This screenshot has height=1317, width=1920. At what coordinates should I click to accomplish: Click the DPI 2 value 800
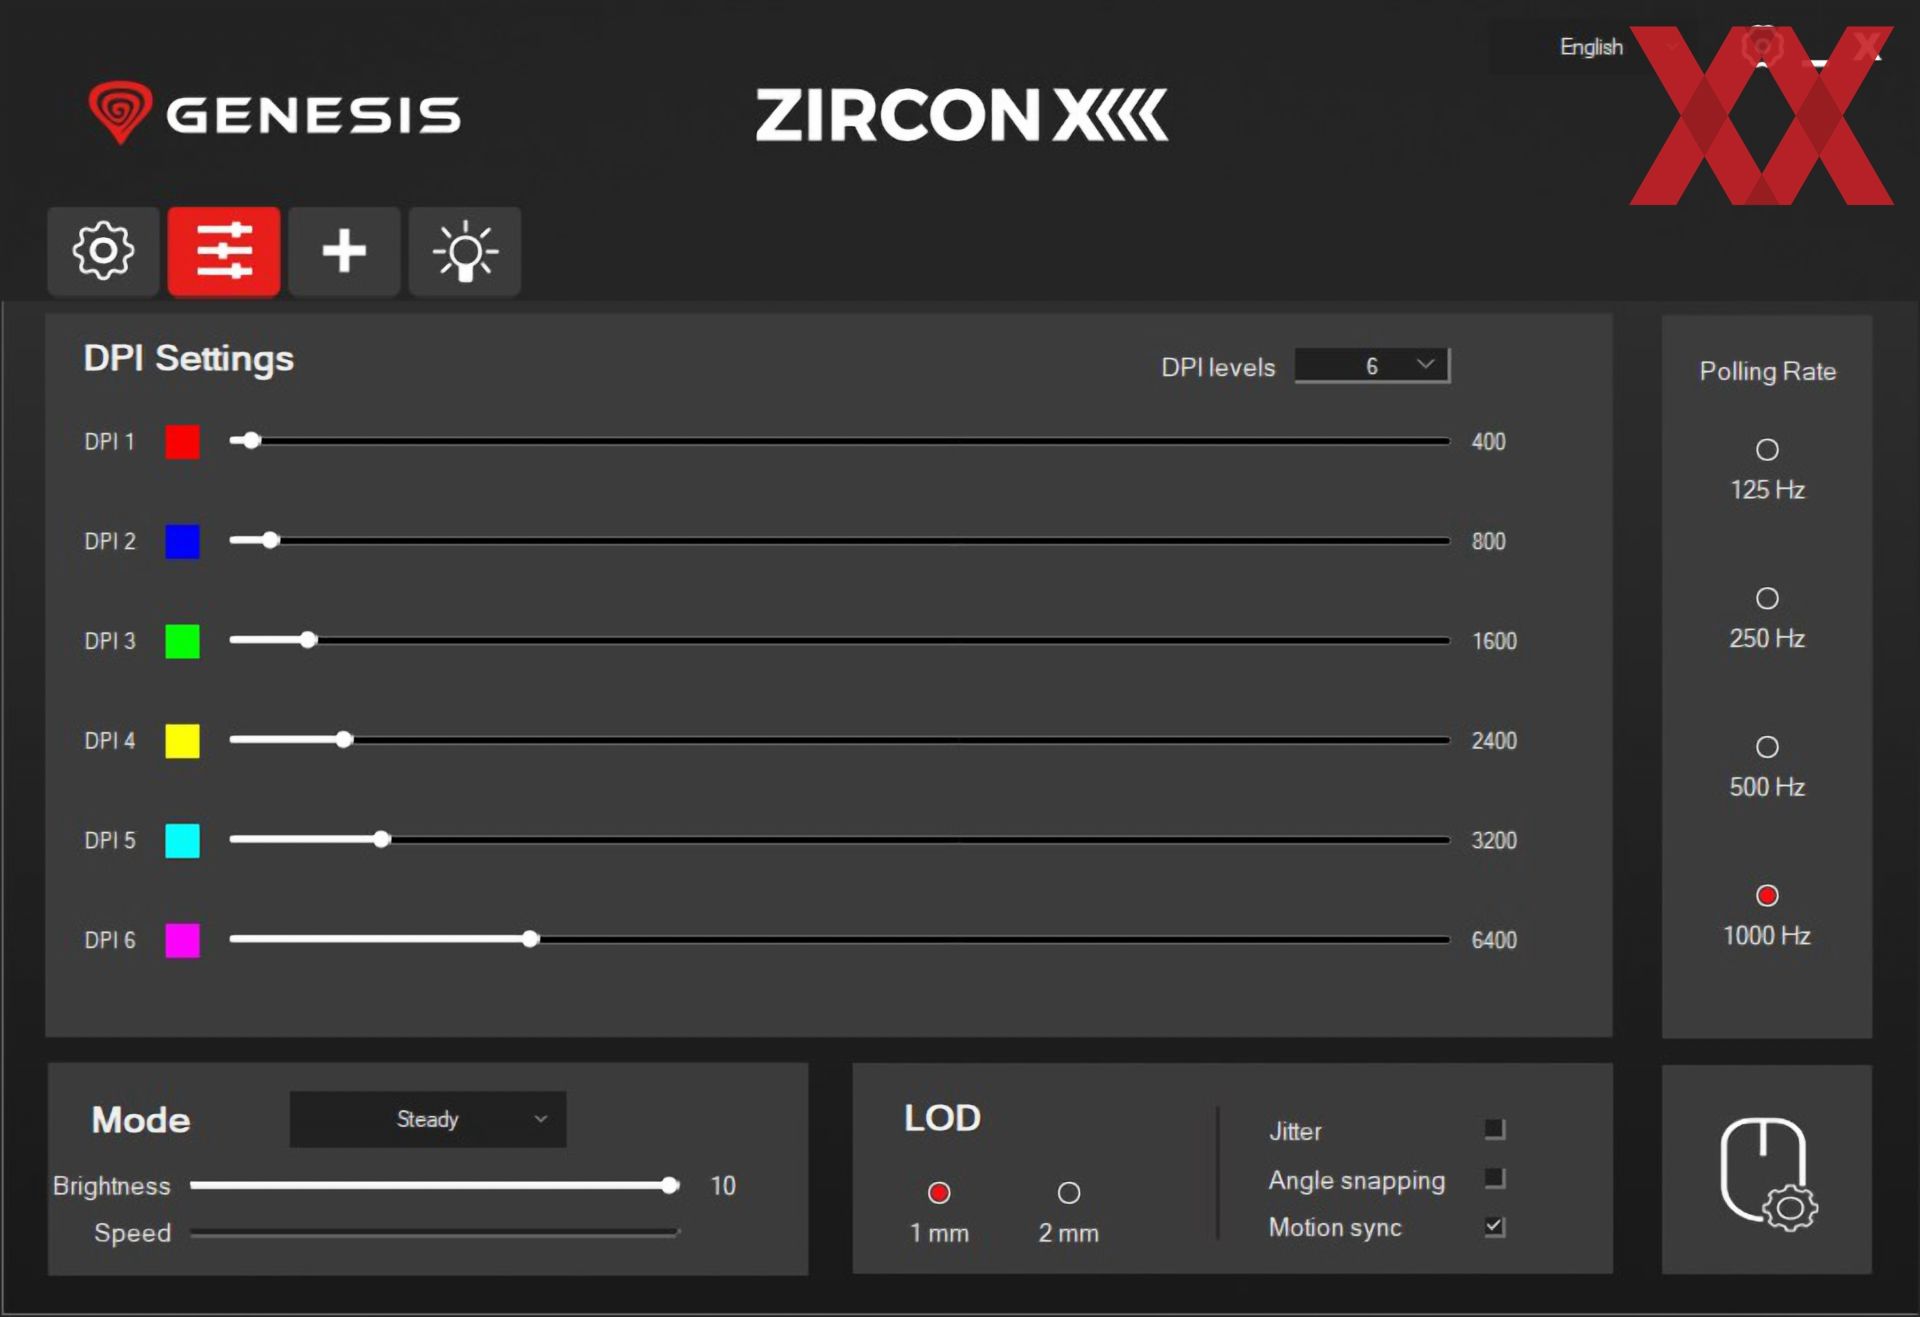1488,541
